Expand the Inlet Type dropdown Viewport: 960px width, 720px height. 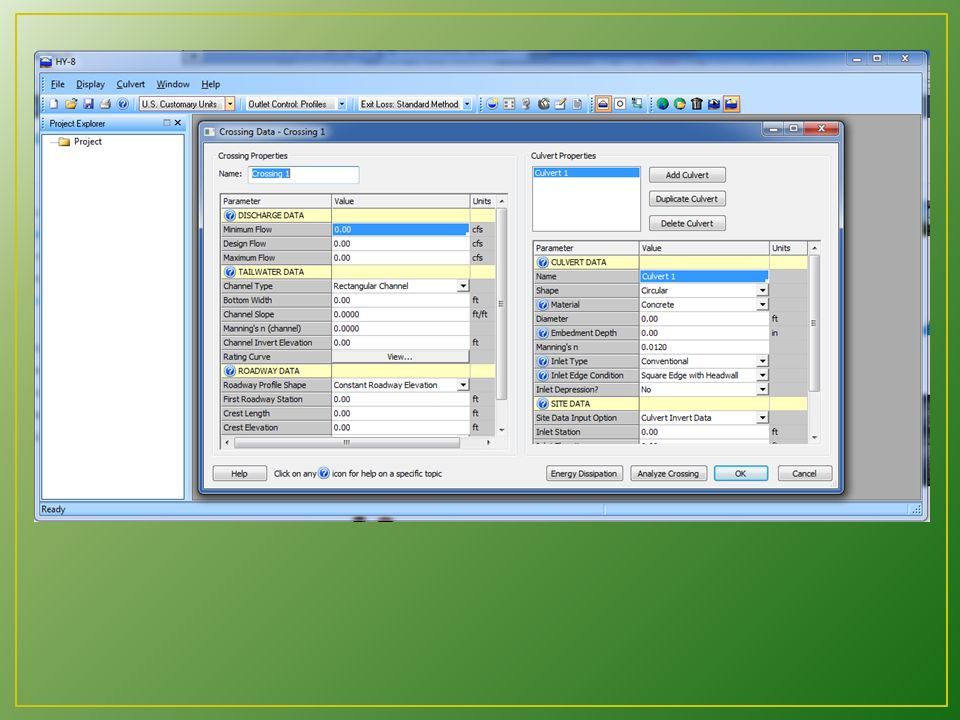[x=762, y=361]
